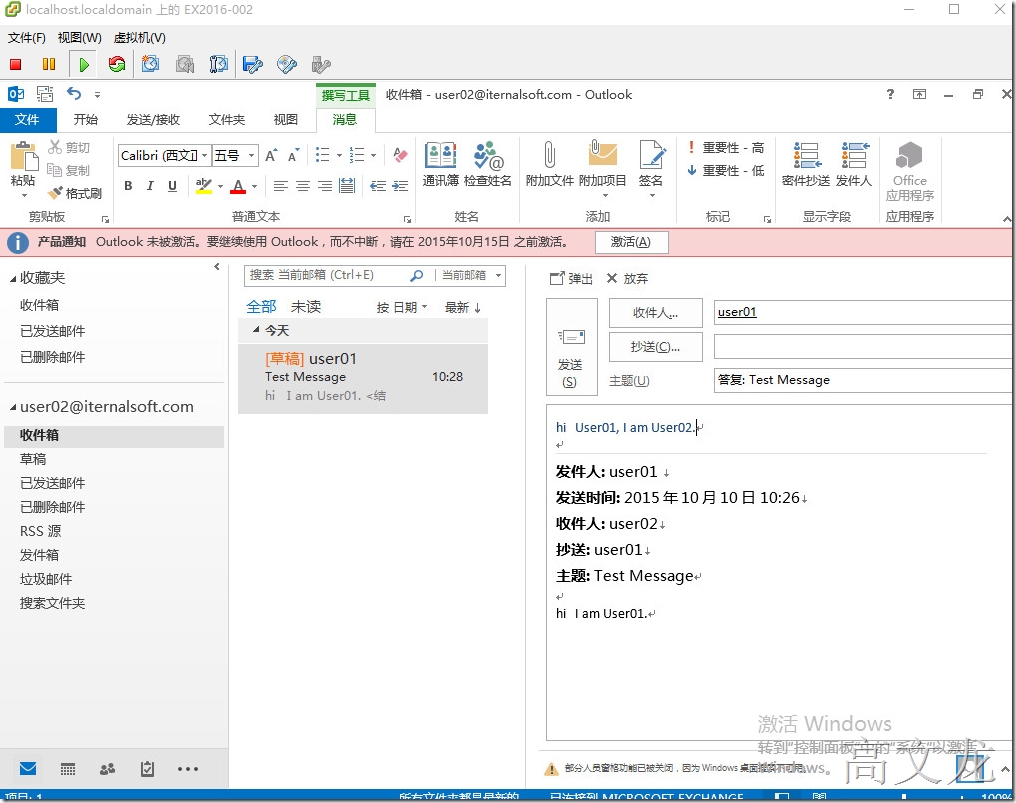Apply red font color
The width and height of the screenshot is (1016, 803).
pyautogui.click(x=238, y=187)
